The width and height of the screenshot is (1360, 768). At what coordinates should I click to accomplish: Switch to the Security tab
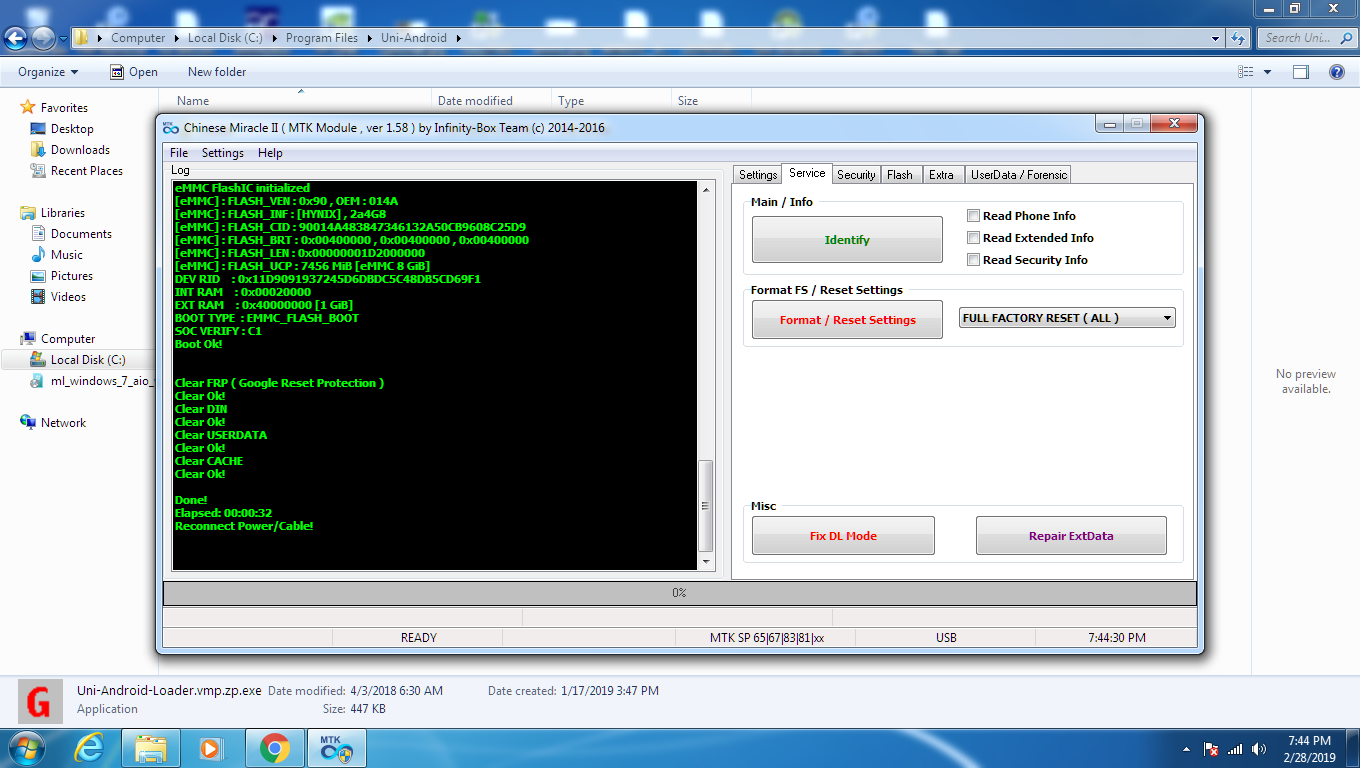[856, 175]
